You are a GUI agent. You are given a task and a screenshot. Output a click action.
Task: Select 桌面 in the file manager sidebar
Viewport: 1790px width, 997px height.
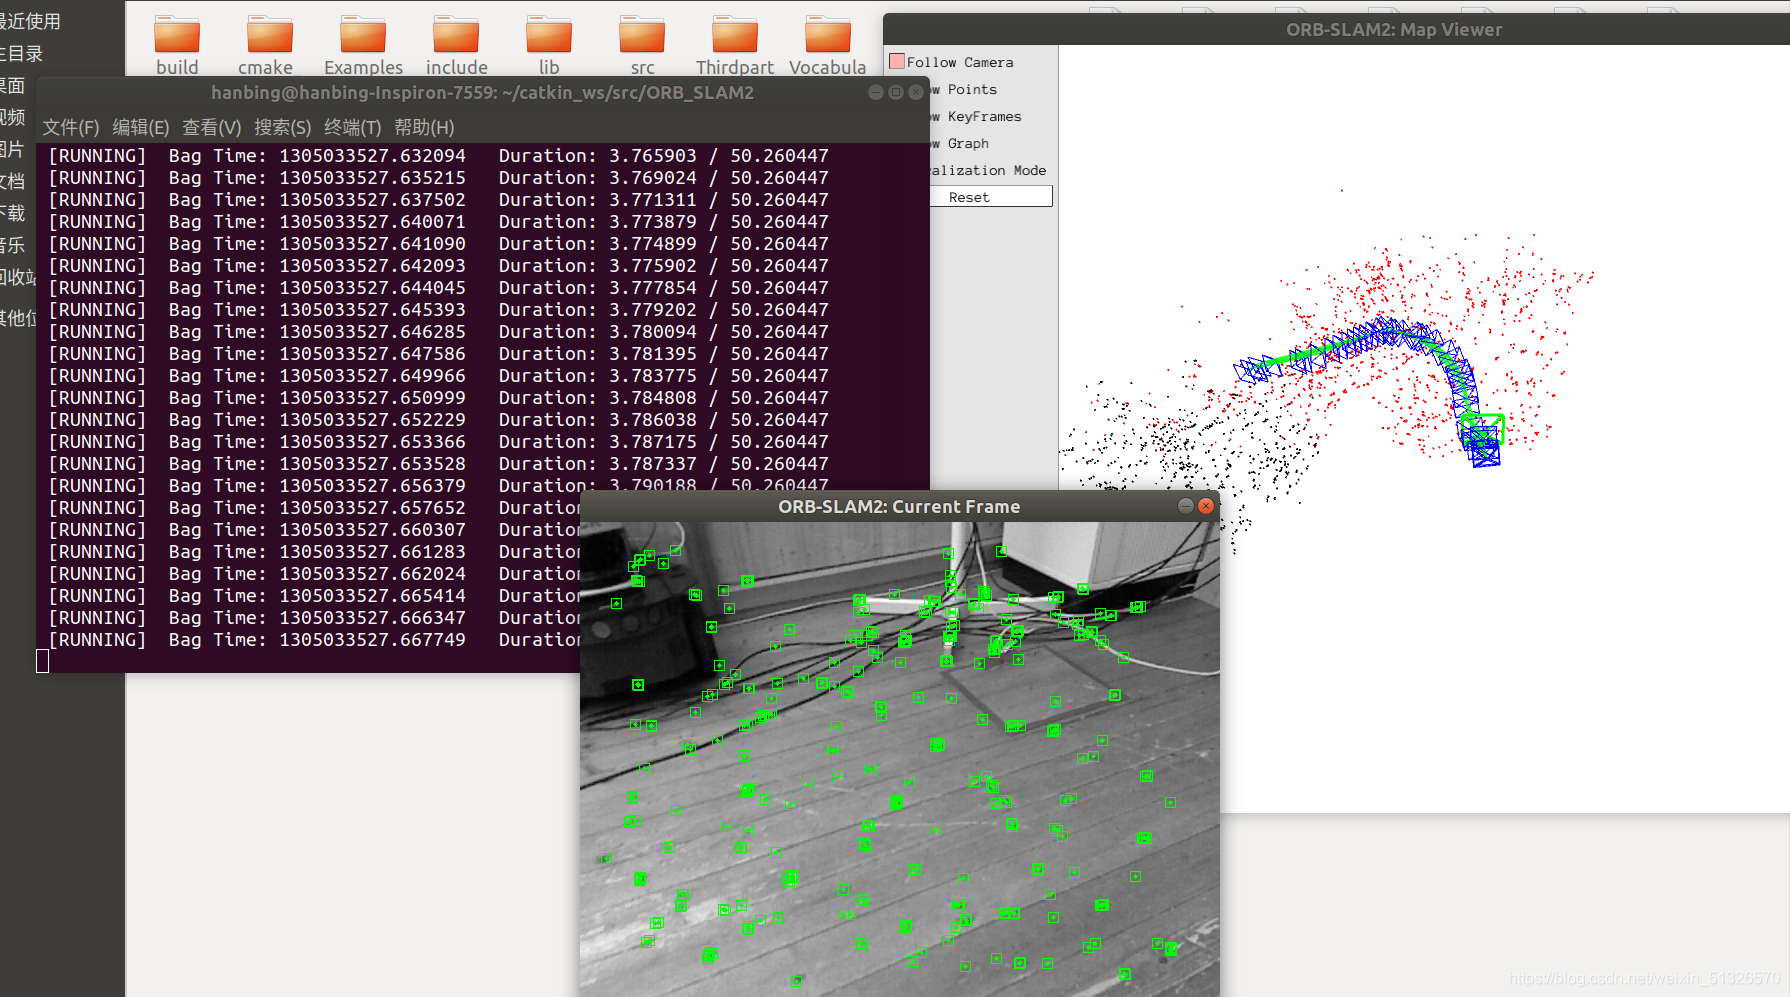[13, 85]
